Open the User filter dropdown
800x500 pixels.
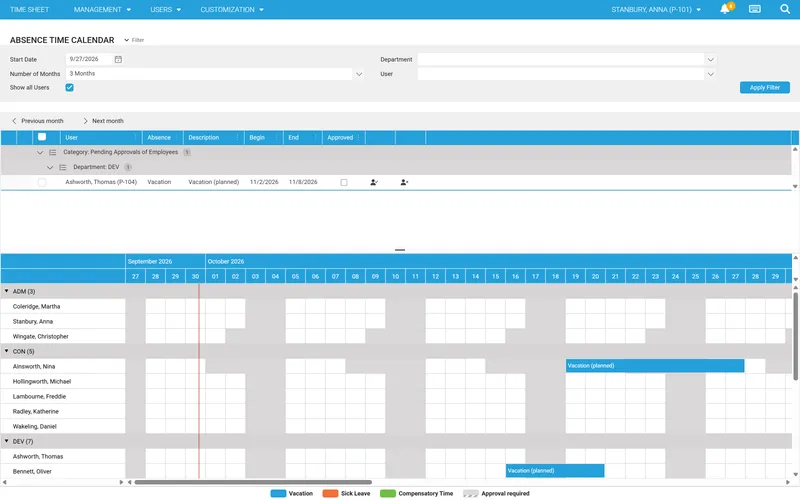(710, 74)
